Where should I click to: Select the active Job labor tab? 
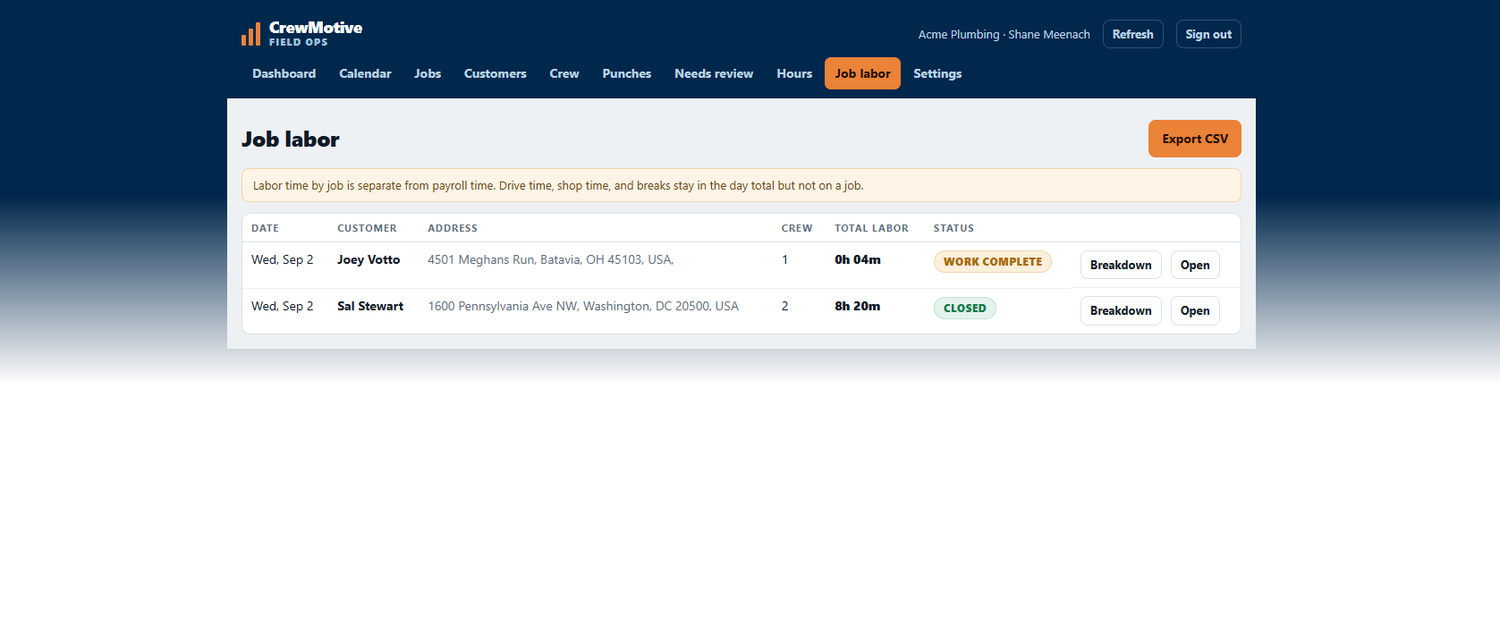pyautogui.click(x=863, y=74)
